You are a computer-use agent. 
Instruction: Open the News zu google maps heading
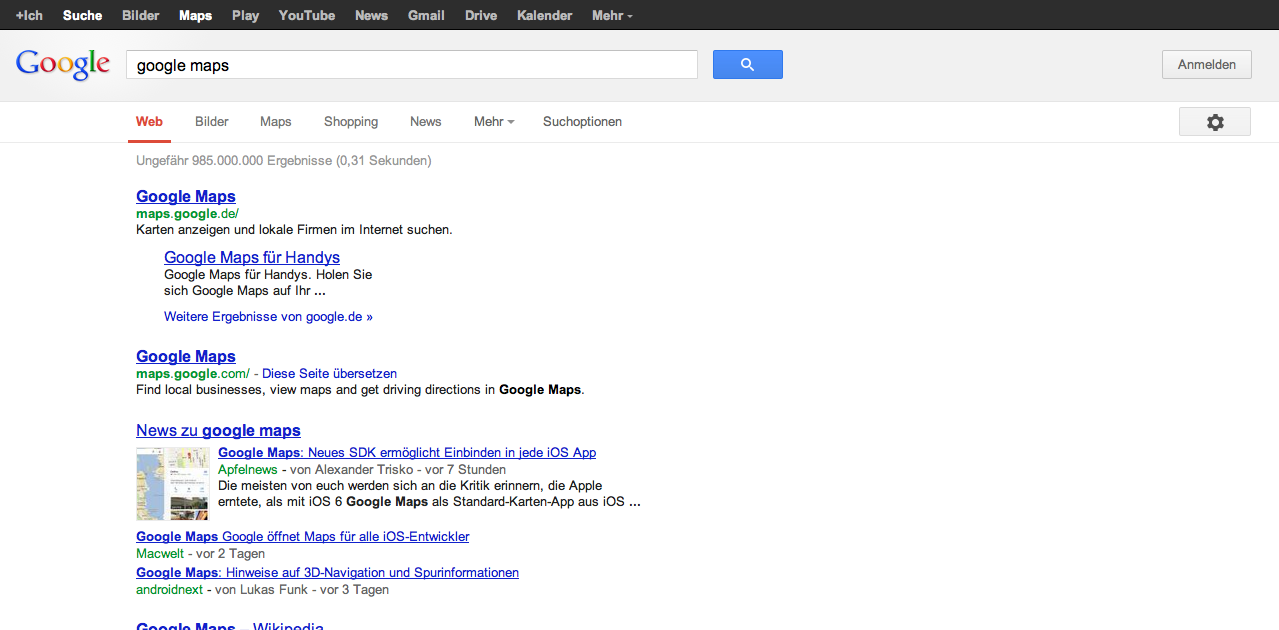click(218, 430)
